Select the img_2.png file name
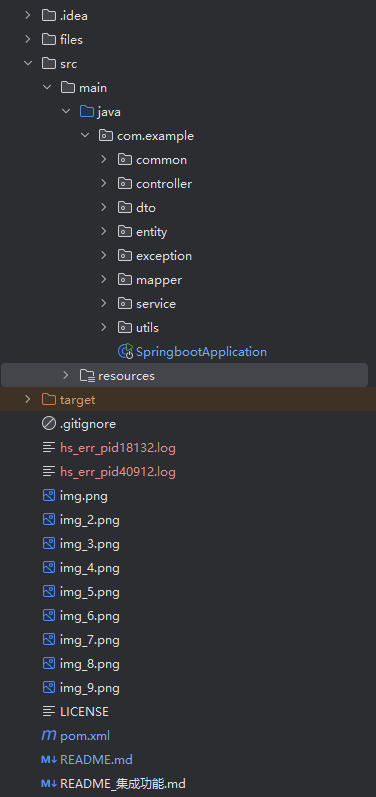This screenshot has width=376, height=797. pos(90,520)
